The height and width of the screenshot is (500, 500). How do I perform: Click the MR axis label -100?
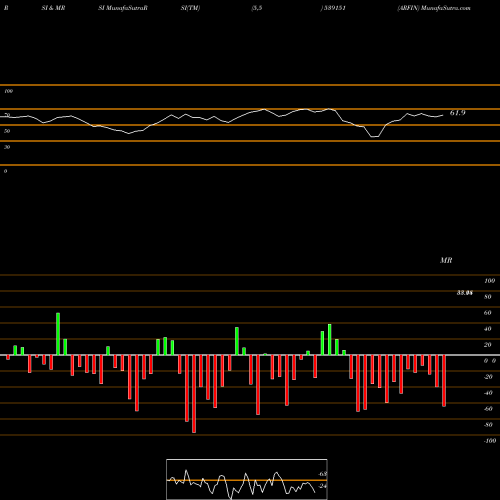pos(490,441)
